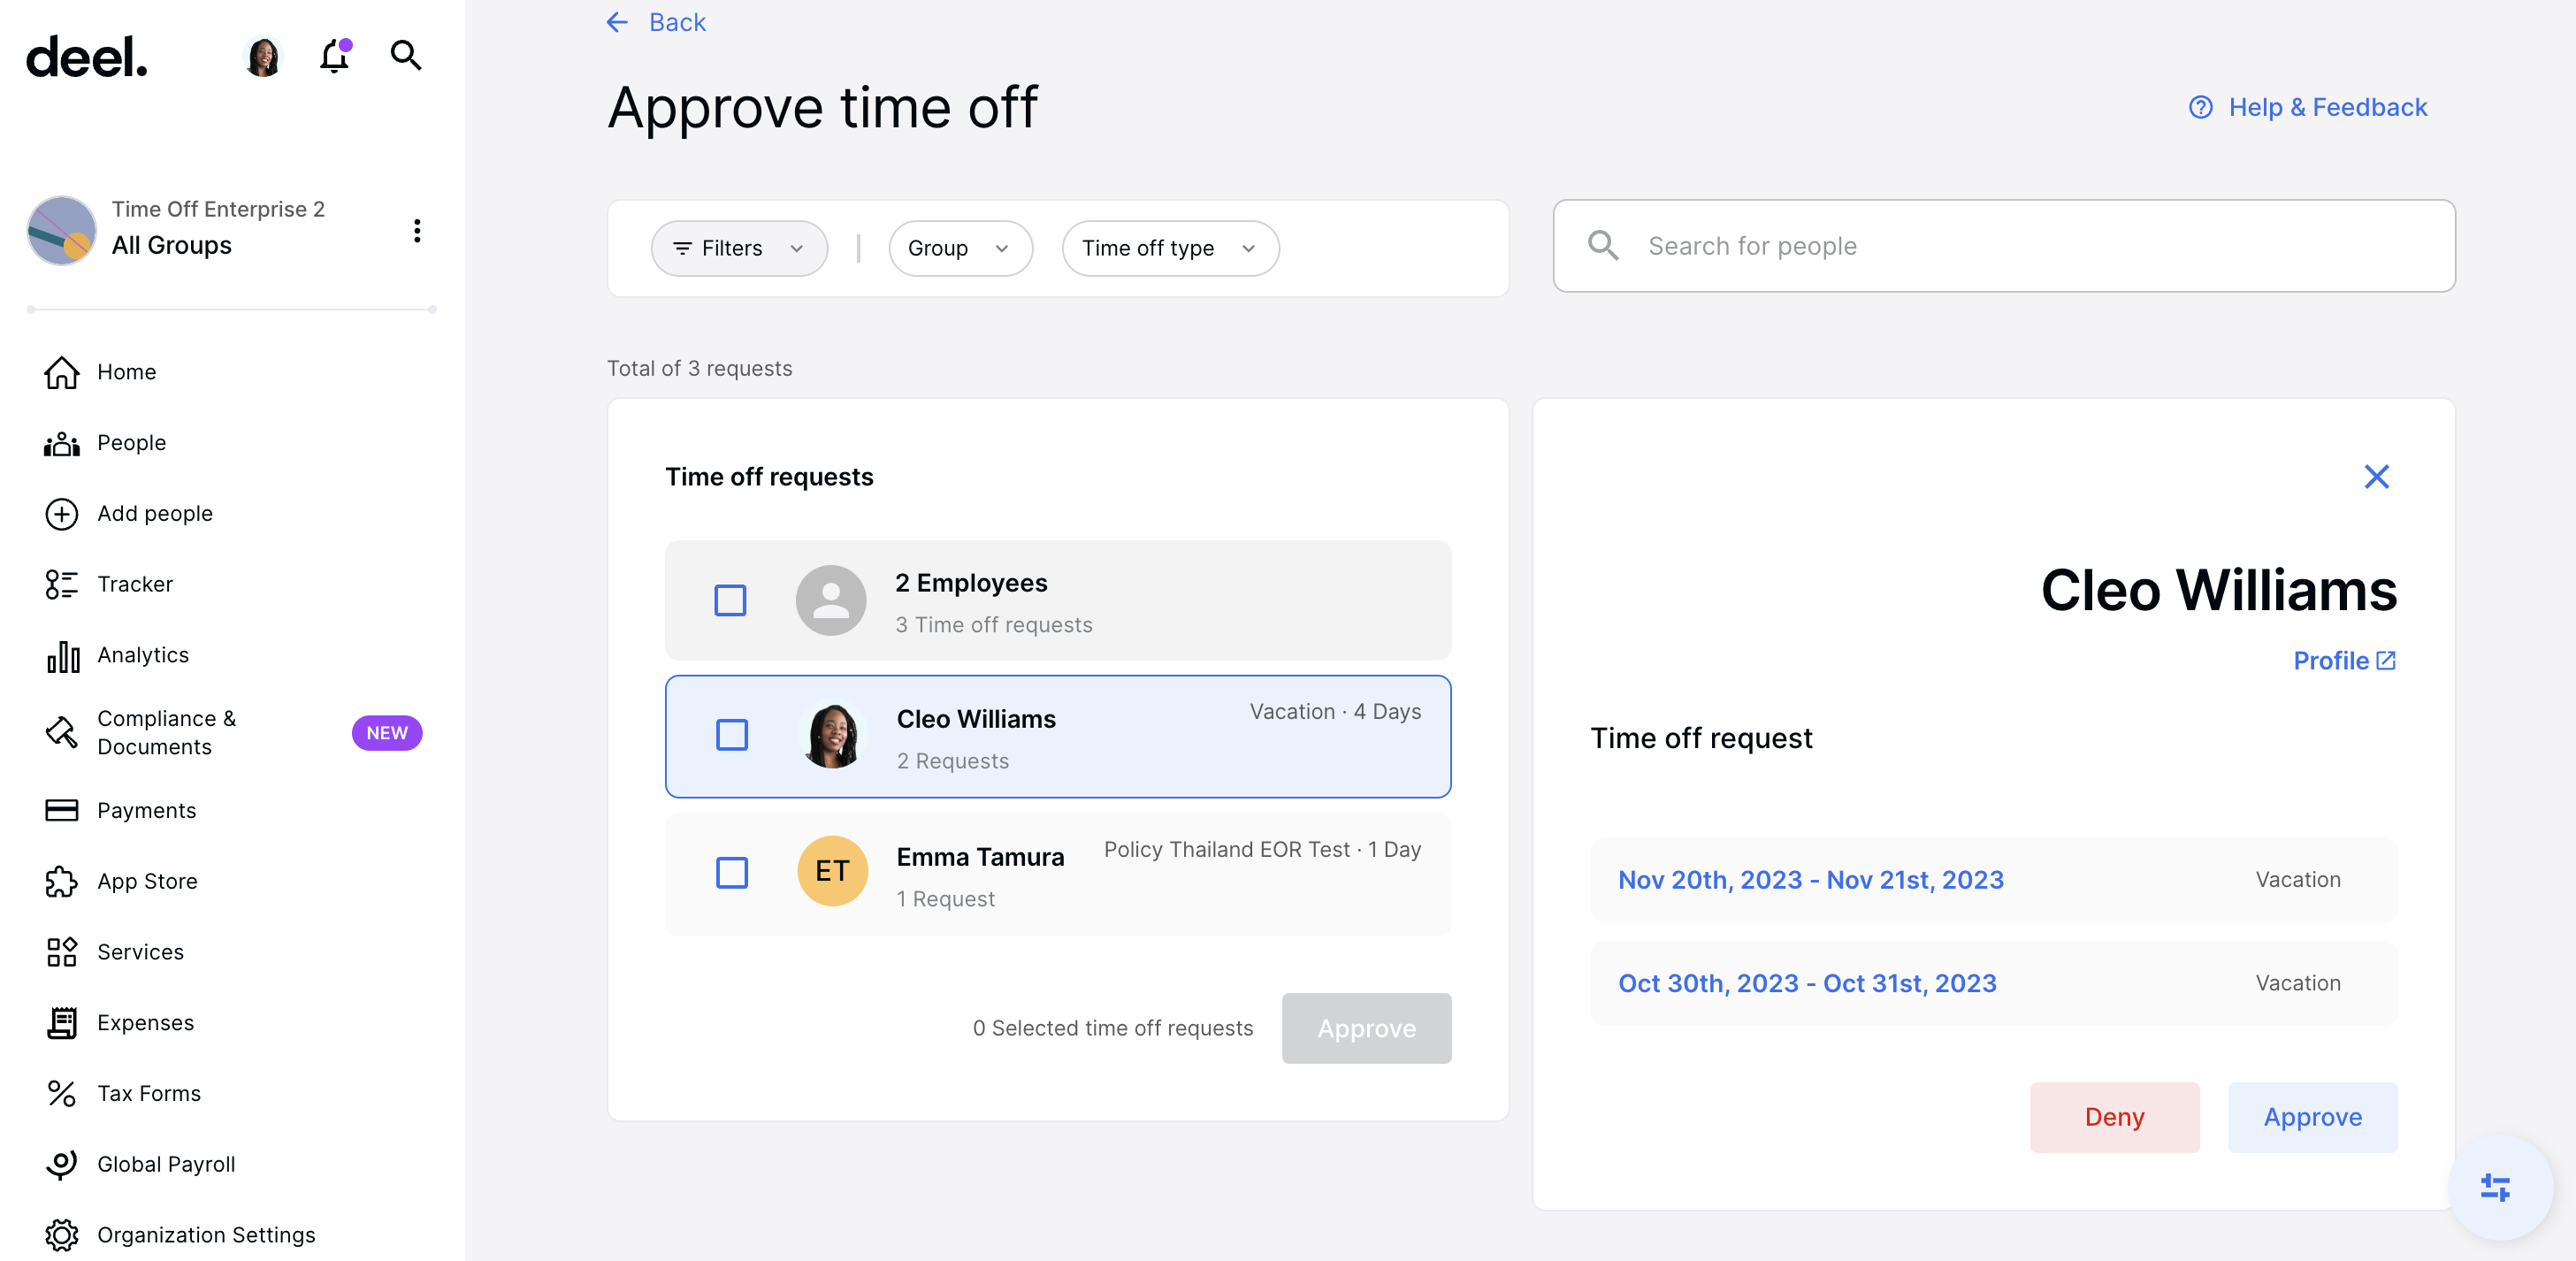Open the search icon in the top bar

(406, 56)
